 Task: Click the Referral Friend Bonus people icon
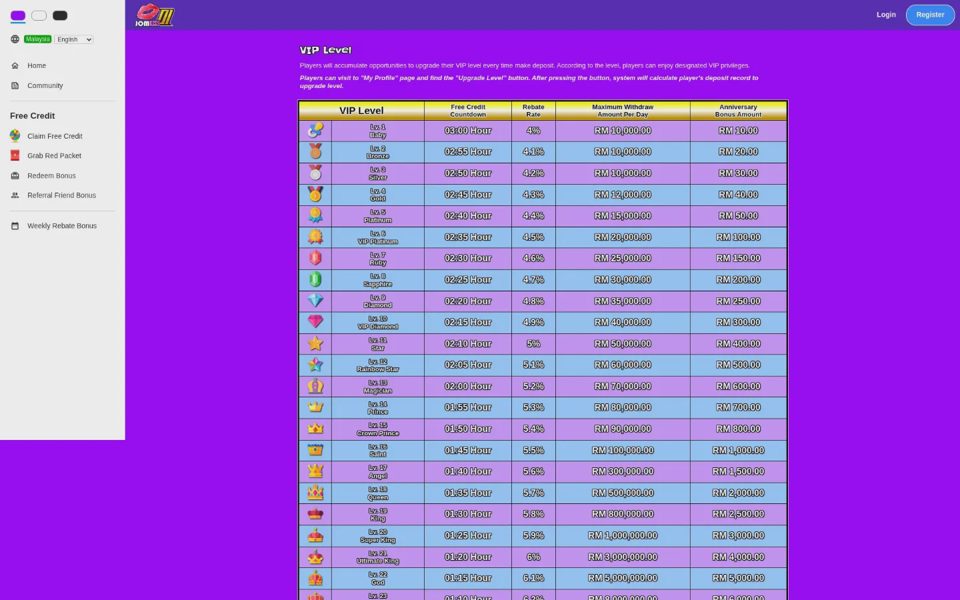click(15, 195)
